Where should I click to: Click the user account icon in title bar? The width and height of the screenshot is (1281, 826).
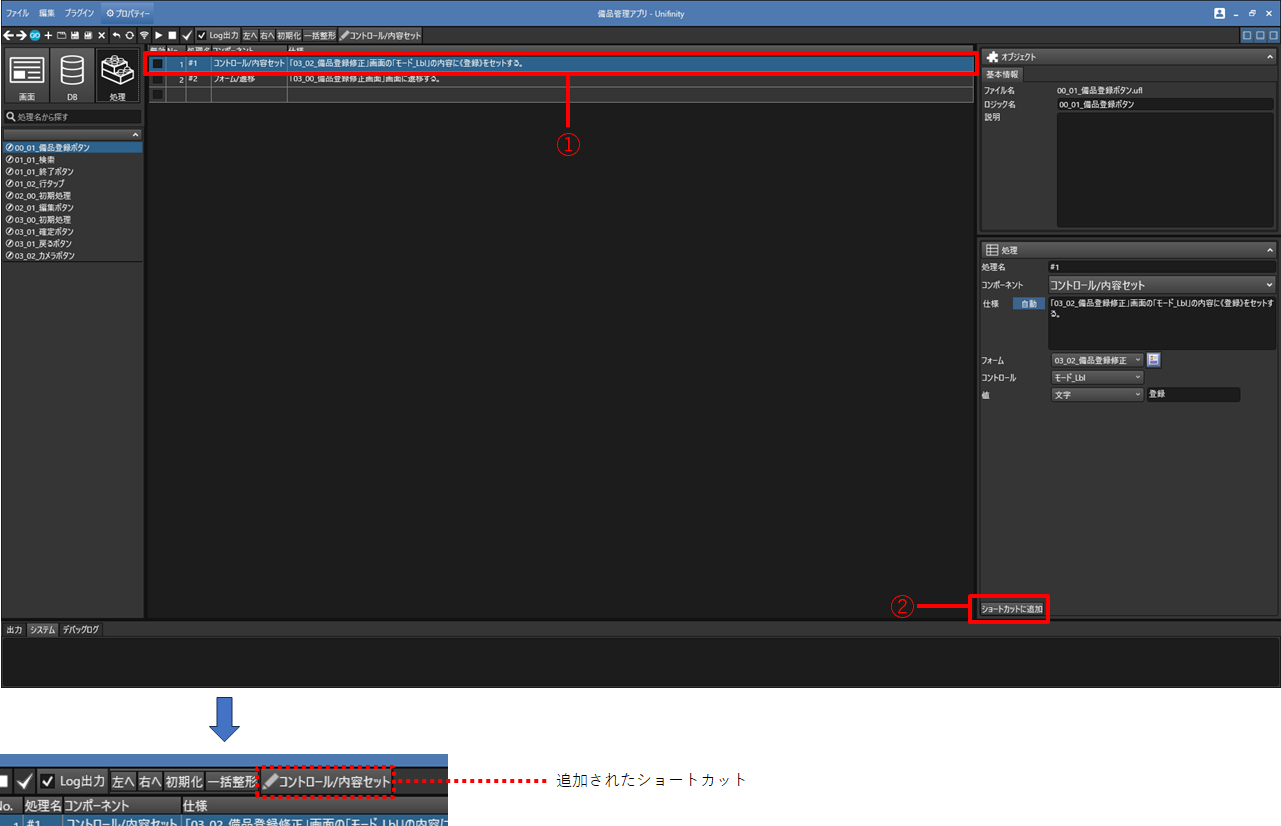pyautogui.click(x=1219, y=13)
